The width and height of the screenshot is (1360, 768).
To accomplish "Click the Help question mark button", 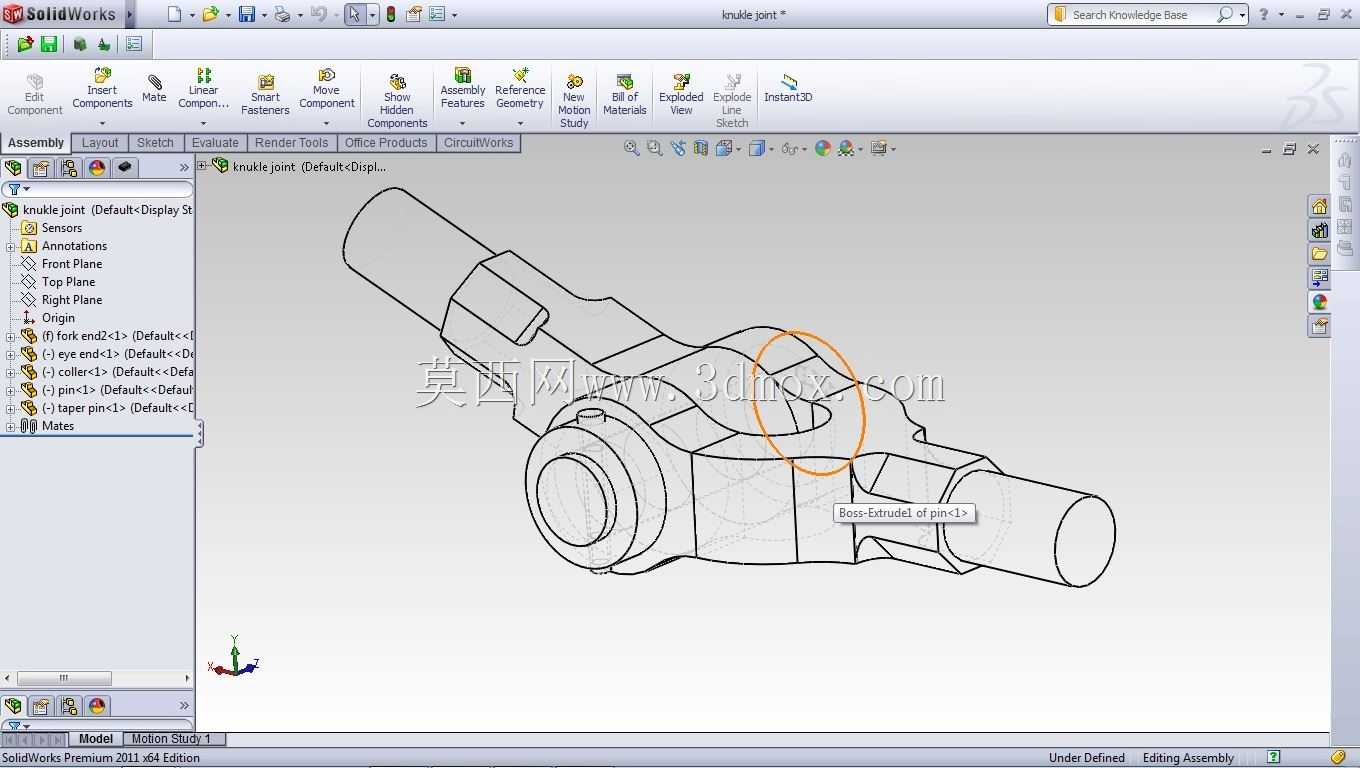I will pos(1264,14).
